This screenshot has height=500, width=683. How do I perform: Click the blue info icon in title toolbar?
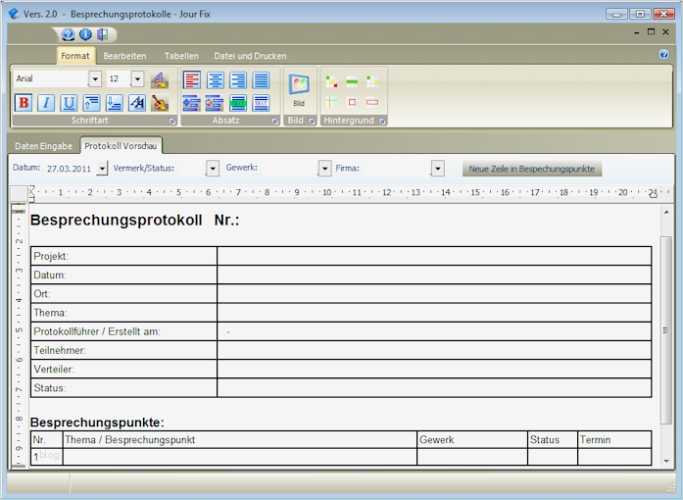point(85,34)
